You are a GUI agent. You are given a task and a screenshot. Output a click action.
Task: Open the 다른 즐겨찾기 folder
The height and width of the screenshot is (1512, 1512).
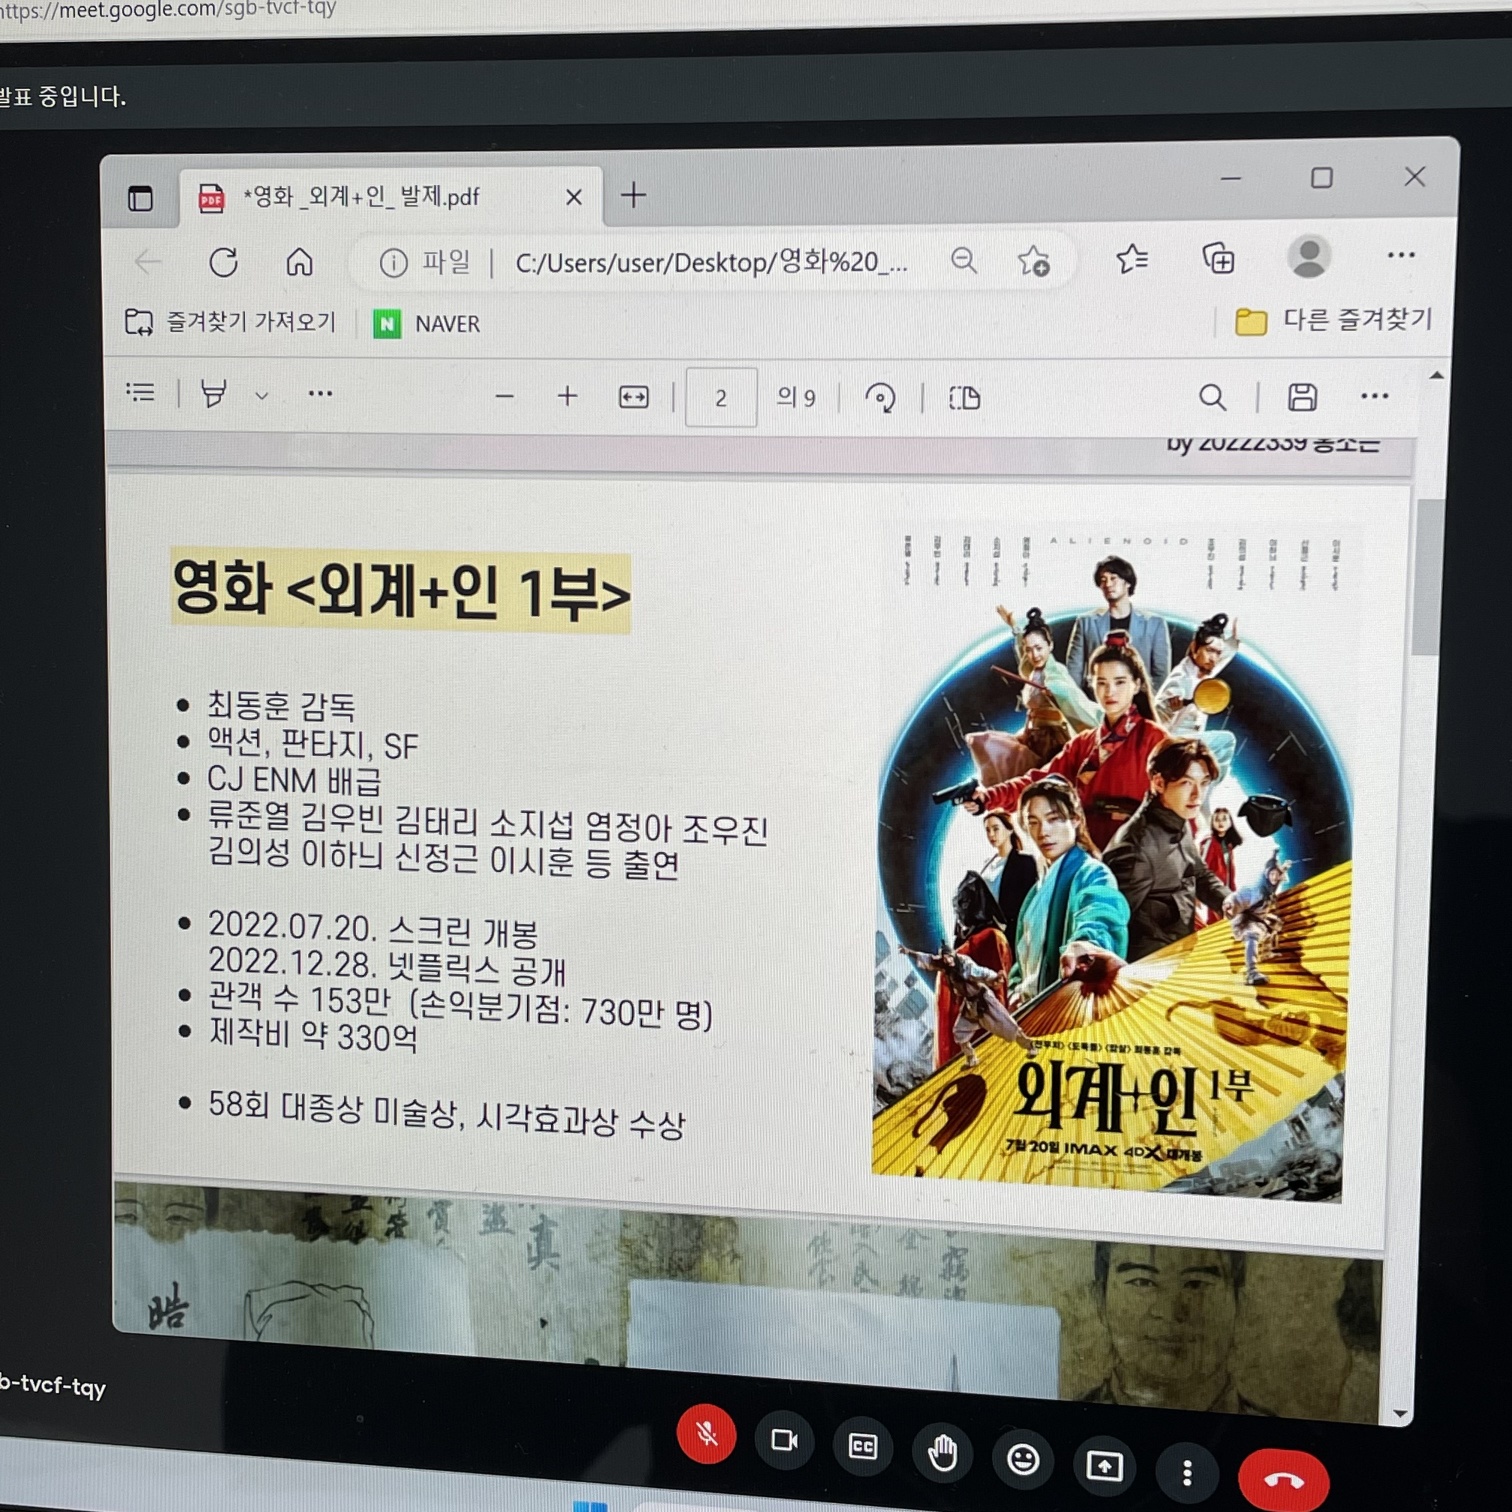[x=1334, y=320]
